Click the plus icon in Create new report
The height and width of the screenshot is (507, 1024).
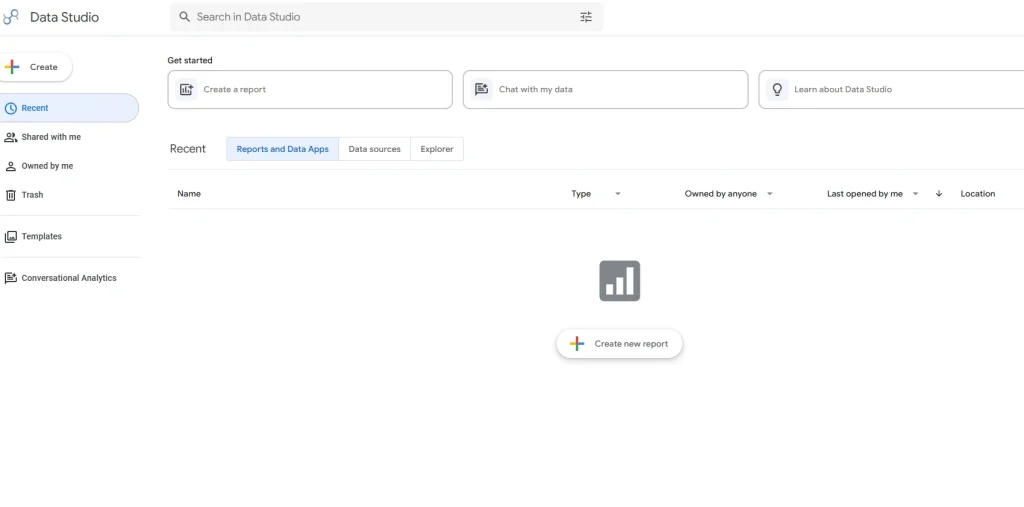pyautogui.click(x=577, y=344)
